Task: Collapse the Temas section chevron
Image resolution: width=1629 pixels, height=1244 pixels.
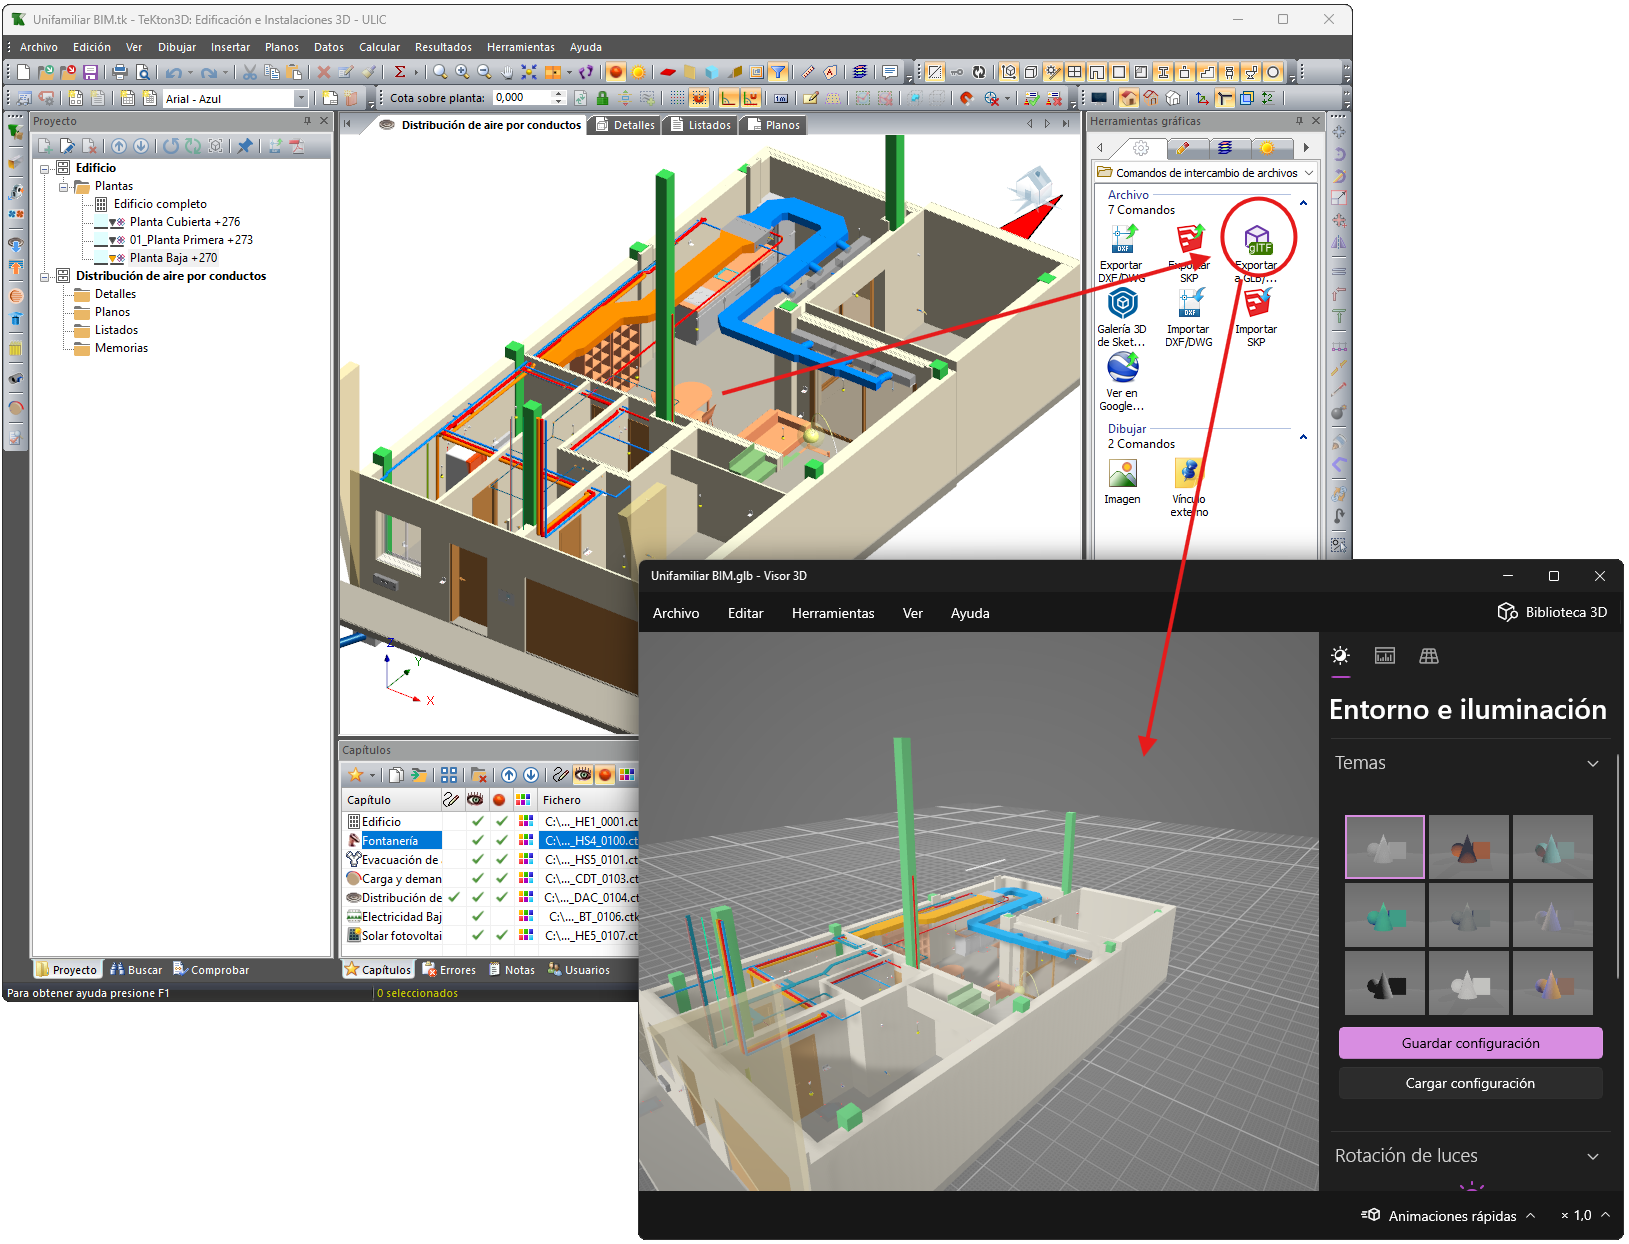Action: pos(1592,763)
